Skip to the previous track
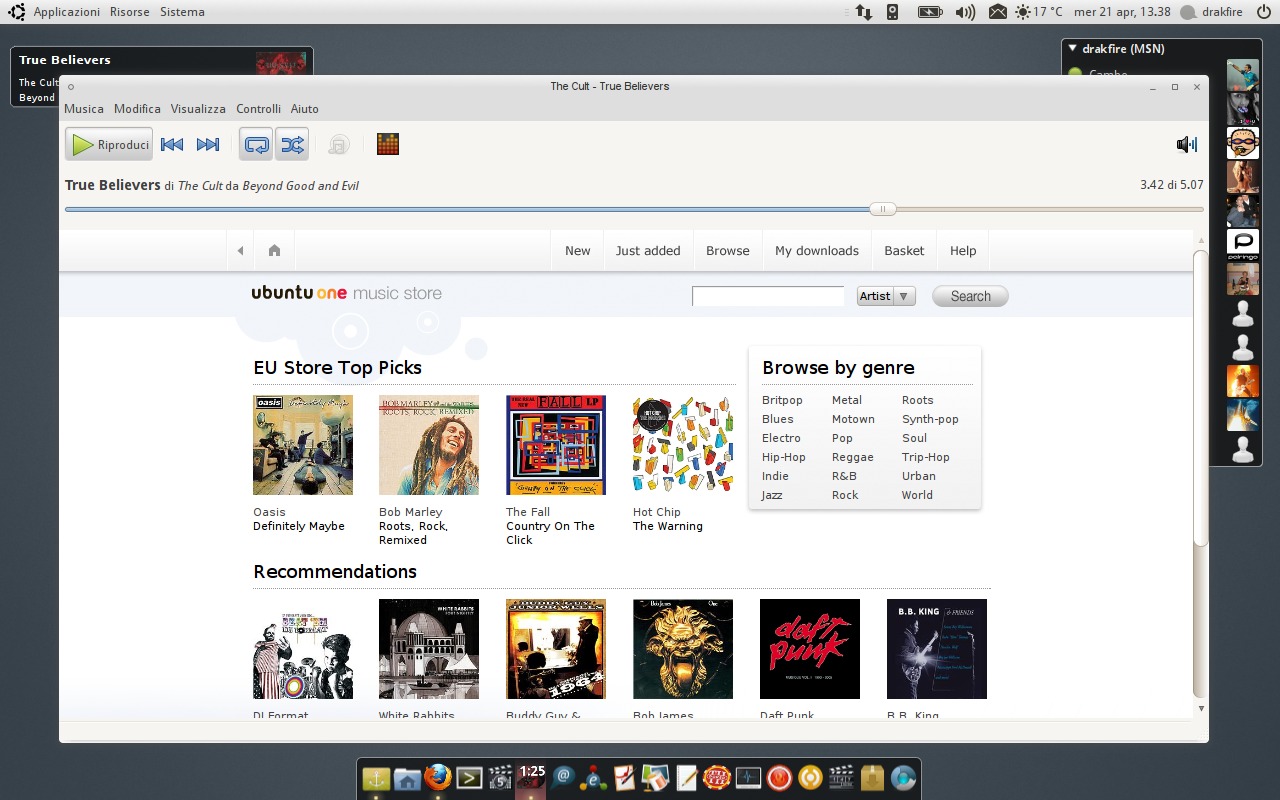Screen dimensions: 1280x800 point(172,145)
